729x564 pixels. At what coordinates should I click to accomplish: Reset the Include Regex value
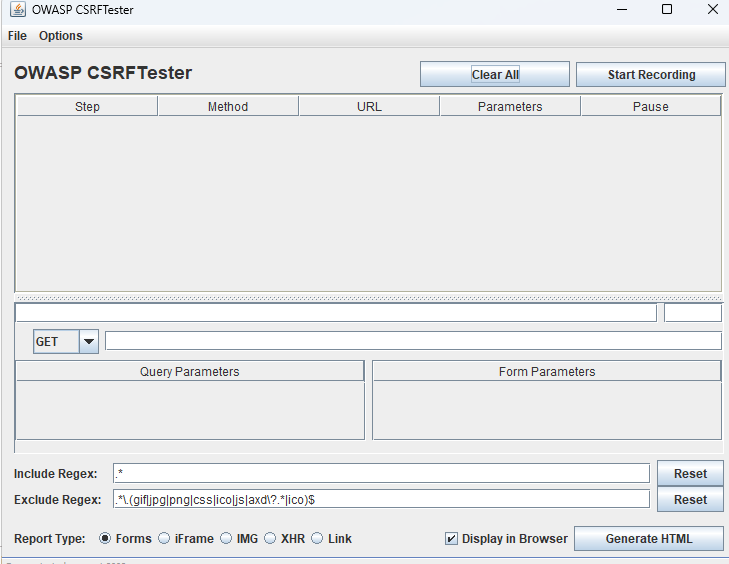coord(690,473)
